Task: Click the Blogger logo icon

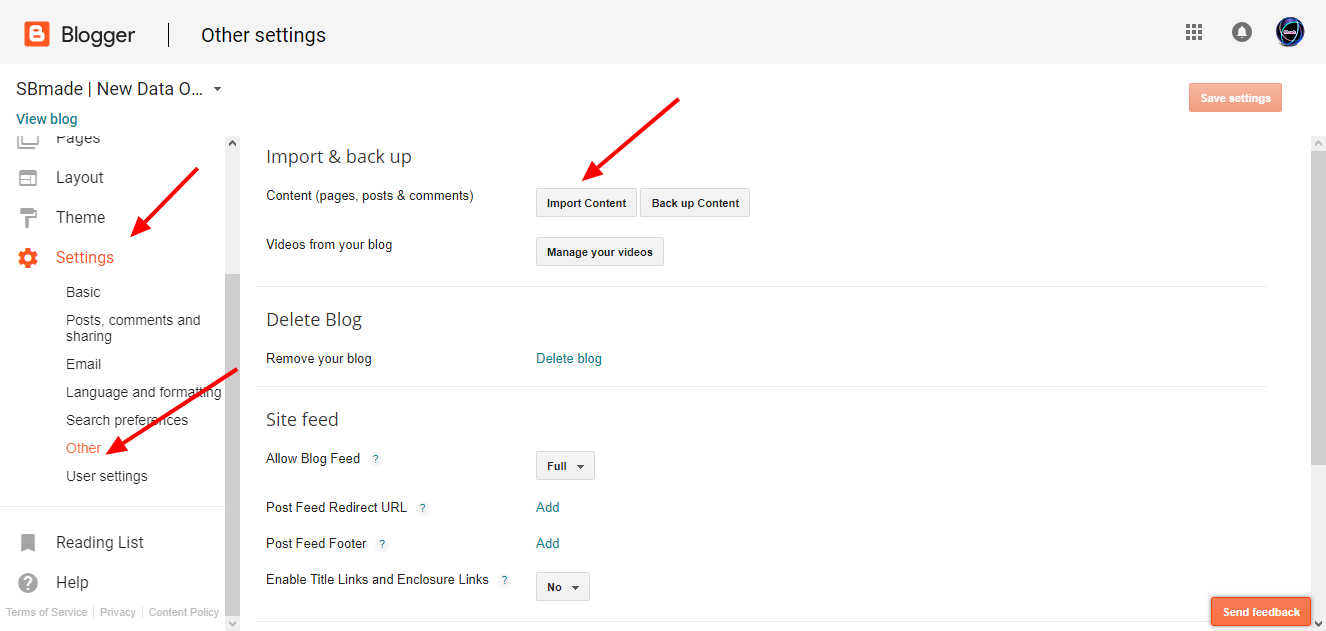Action: (x=37, y=35)
